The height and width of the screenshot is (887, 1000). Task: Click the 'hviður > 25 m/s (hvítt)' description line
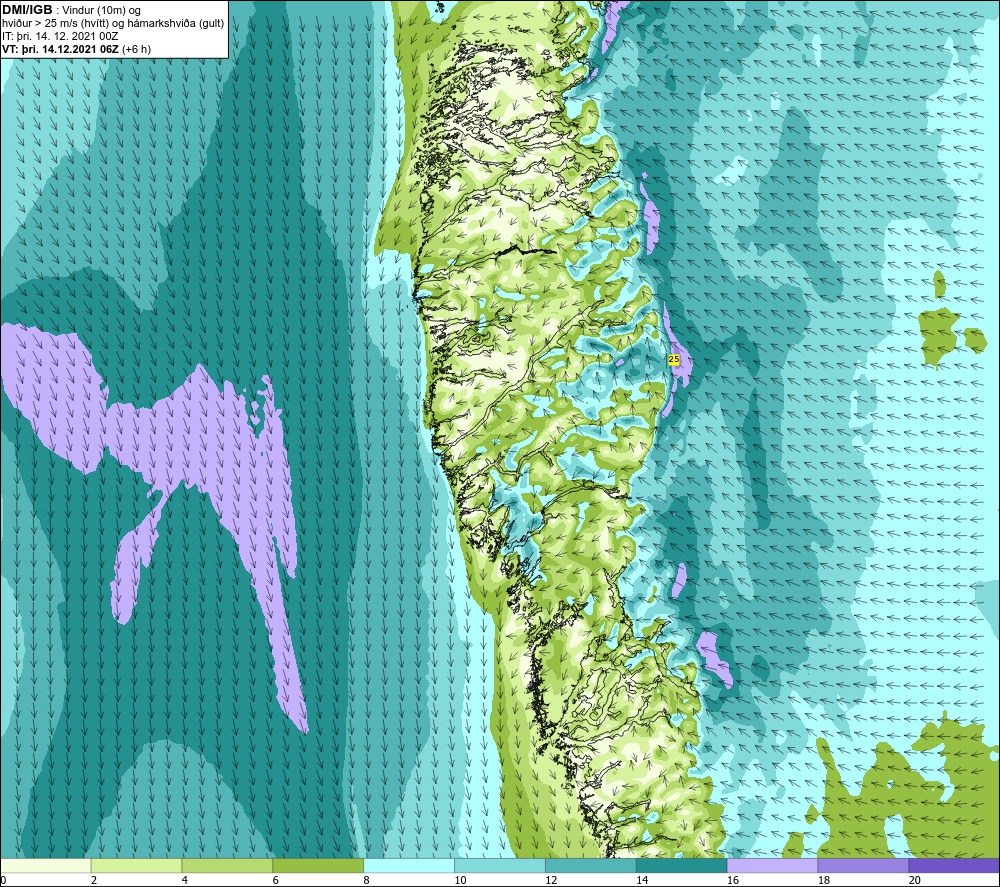[x=113, y=23]
